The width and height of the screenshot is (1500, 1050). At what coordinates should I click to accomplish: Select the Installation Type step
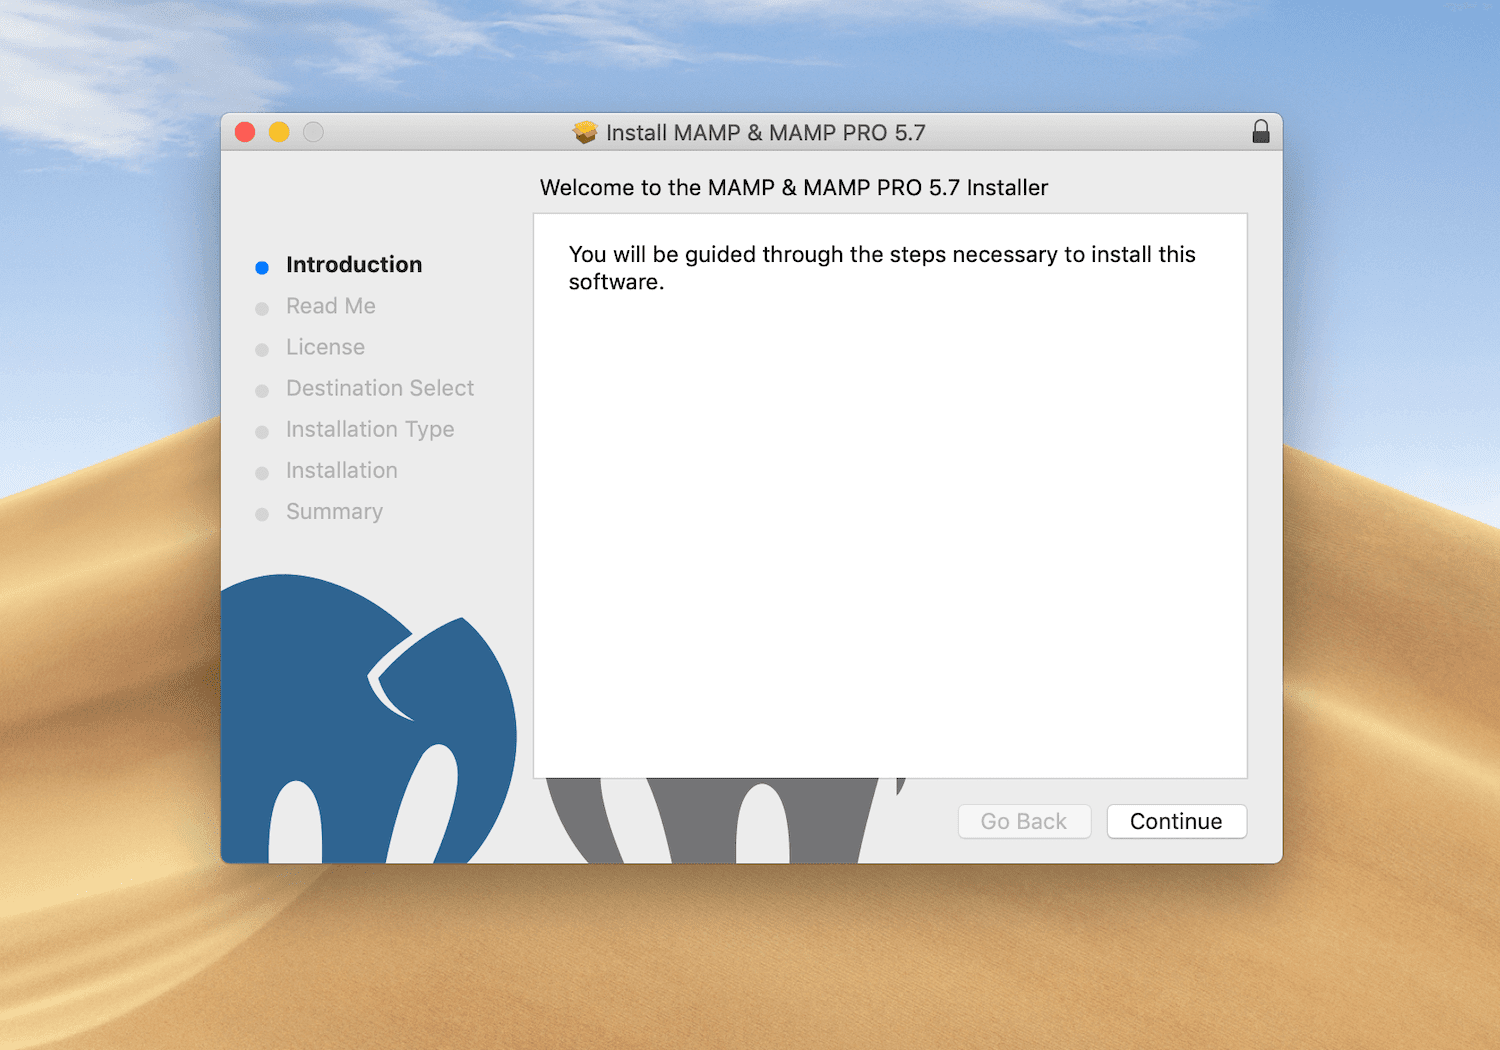coord(370,429)
